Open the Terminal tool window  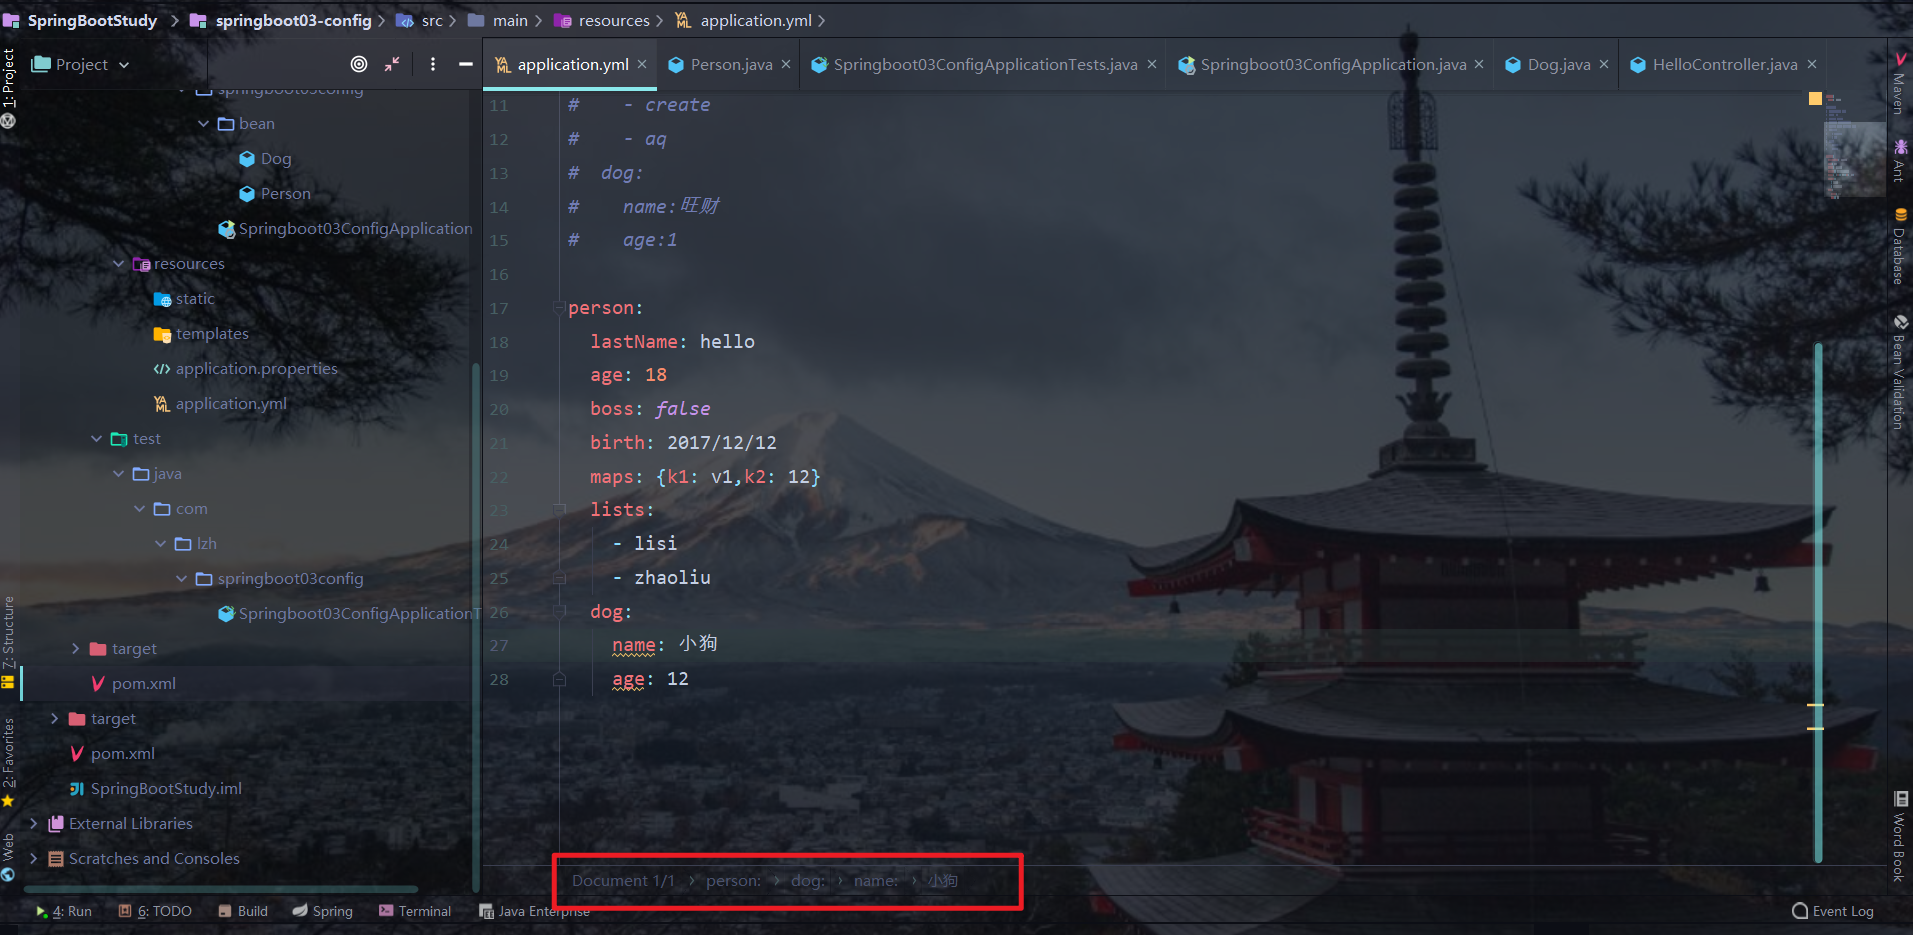[x=415, y=911]
